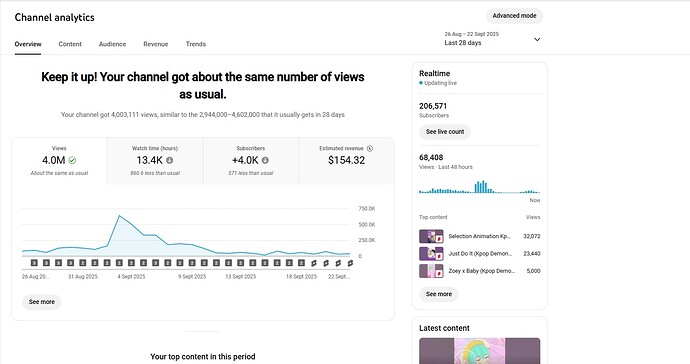690x364 pixels.
Task: Click the 500.0K axis label
Action: pyautogui.click(x=367, y=224)
